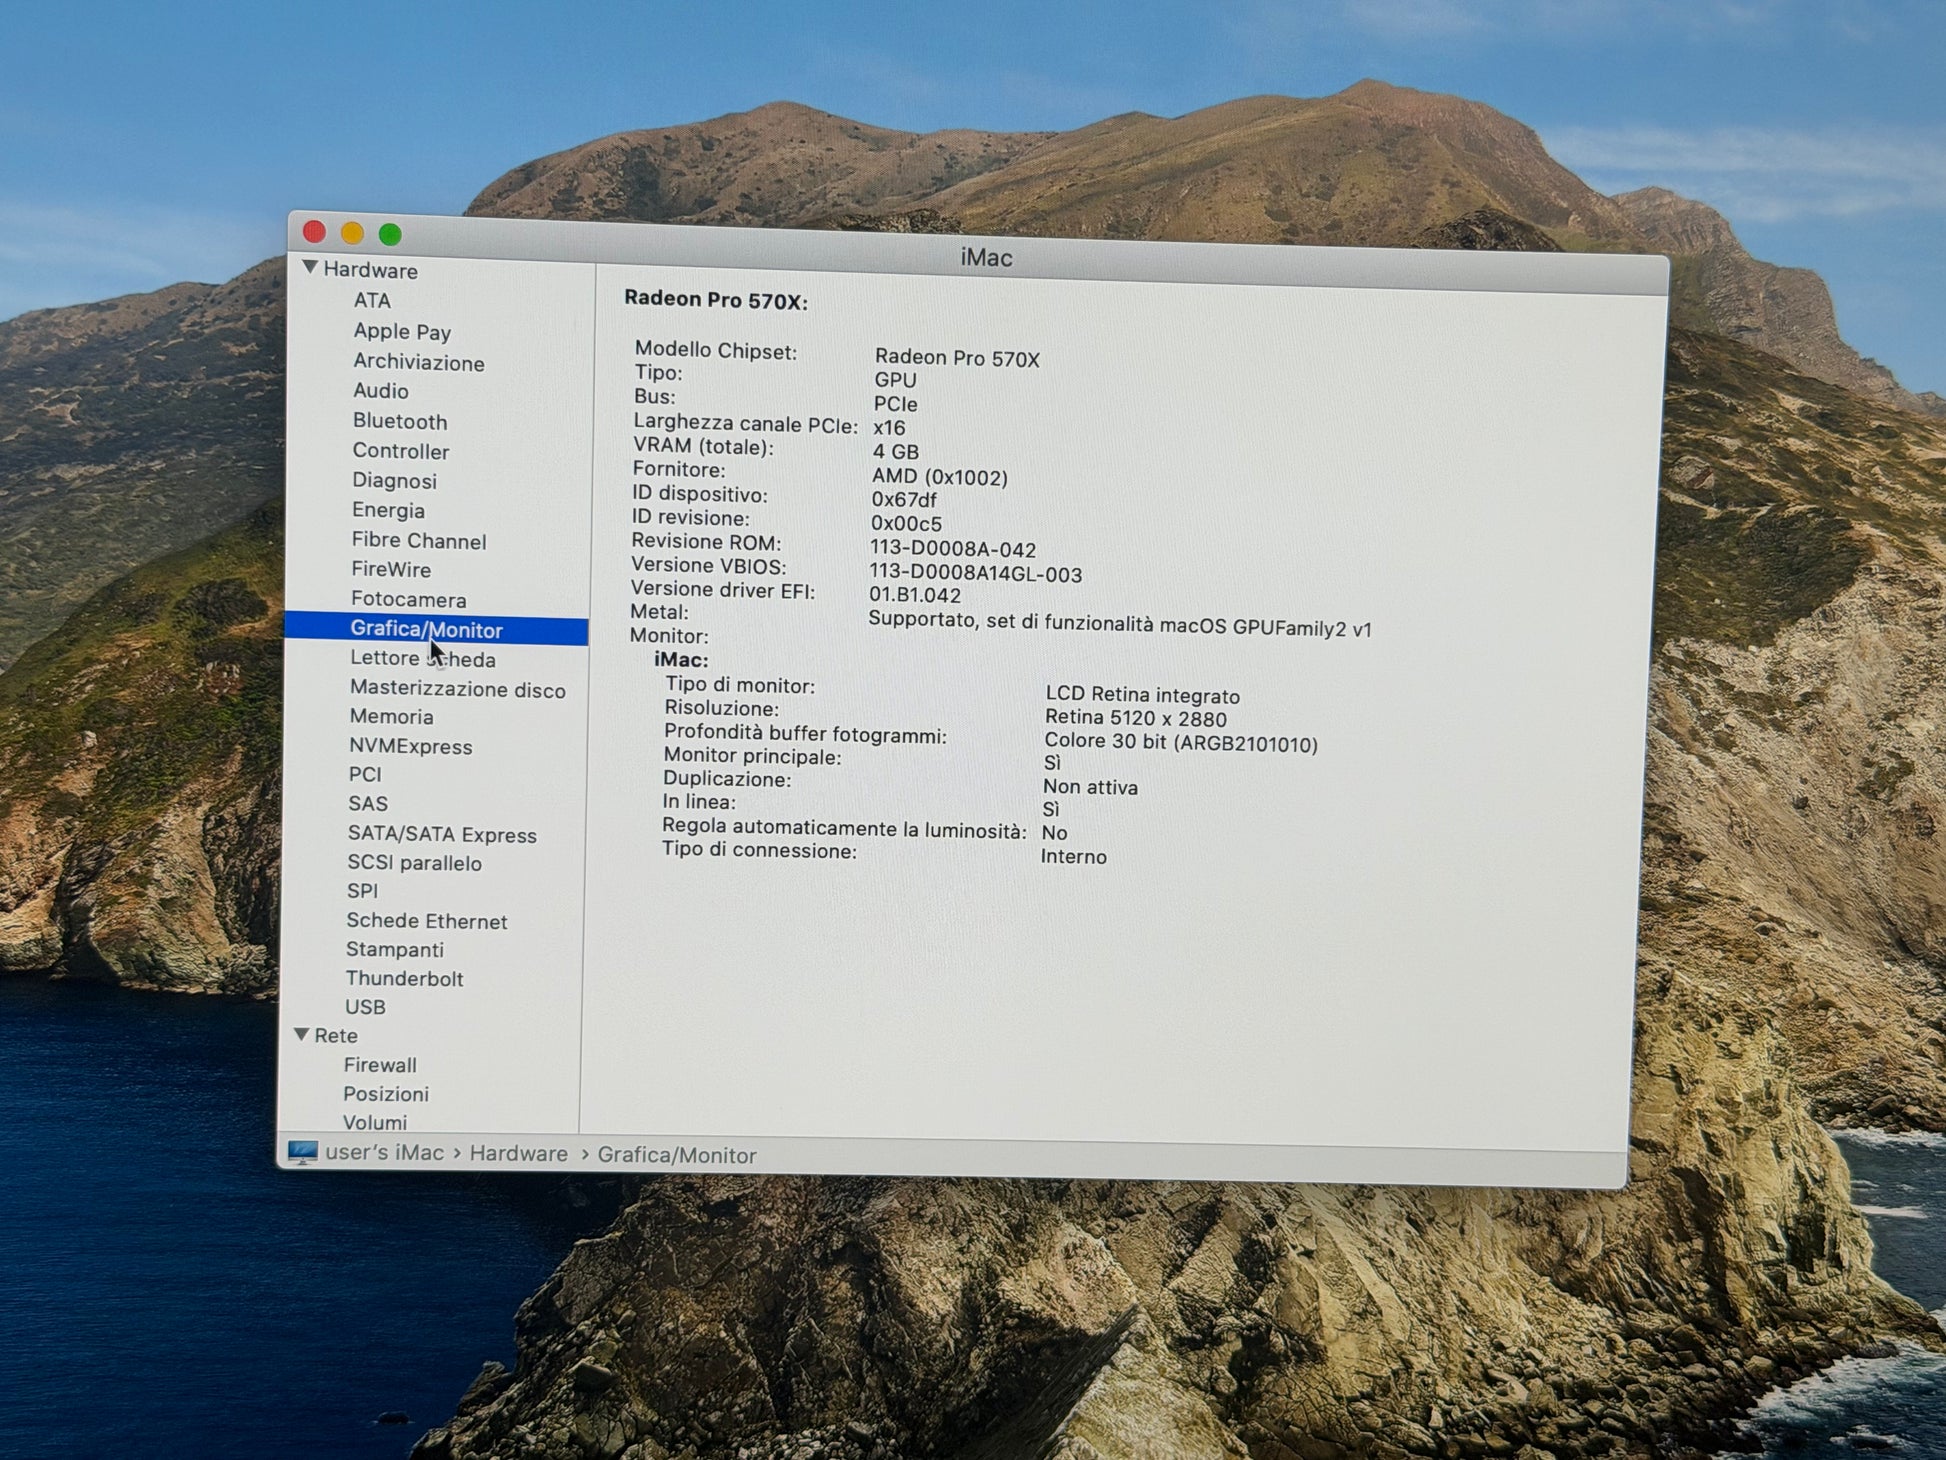Minimize the window with the yellow button

(352, 233)
